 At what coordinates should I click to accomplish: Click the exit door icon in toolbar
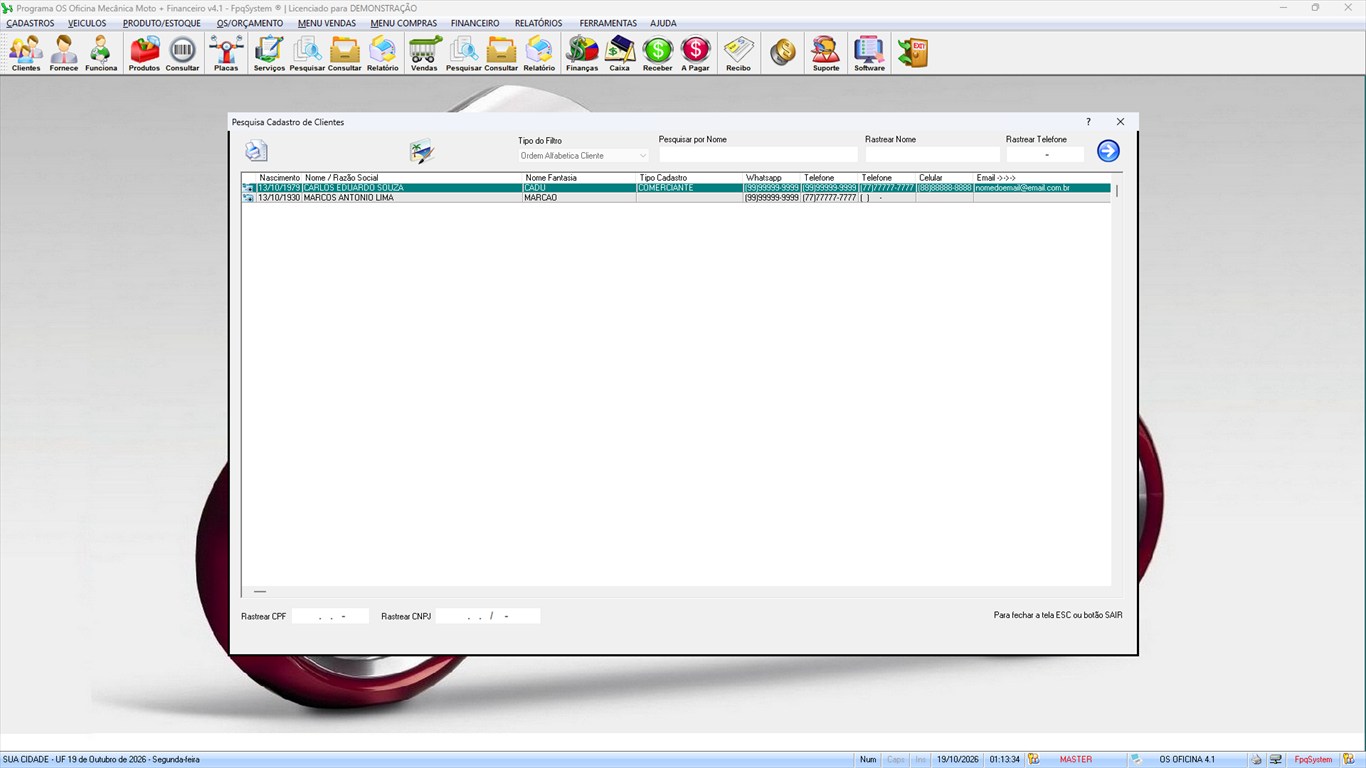(x=912, y=53)
